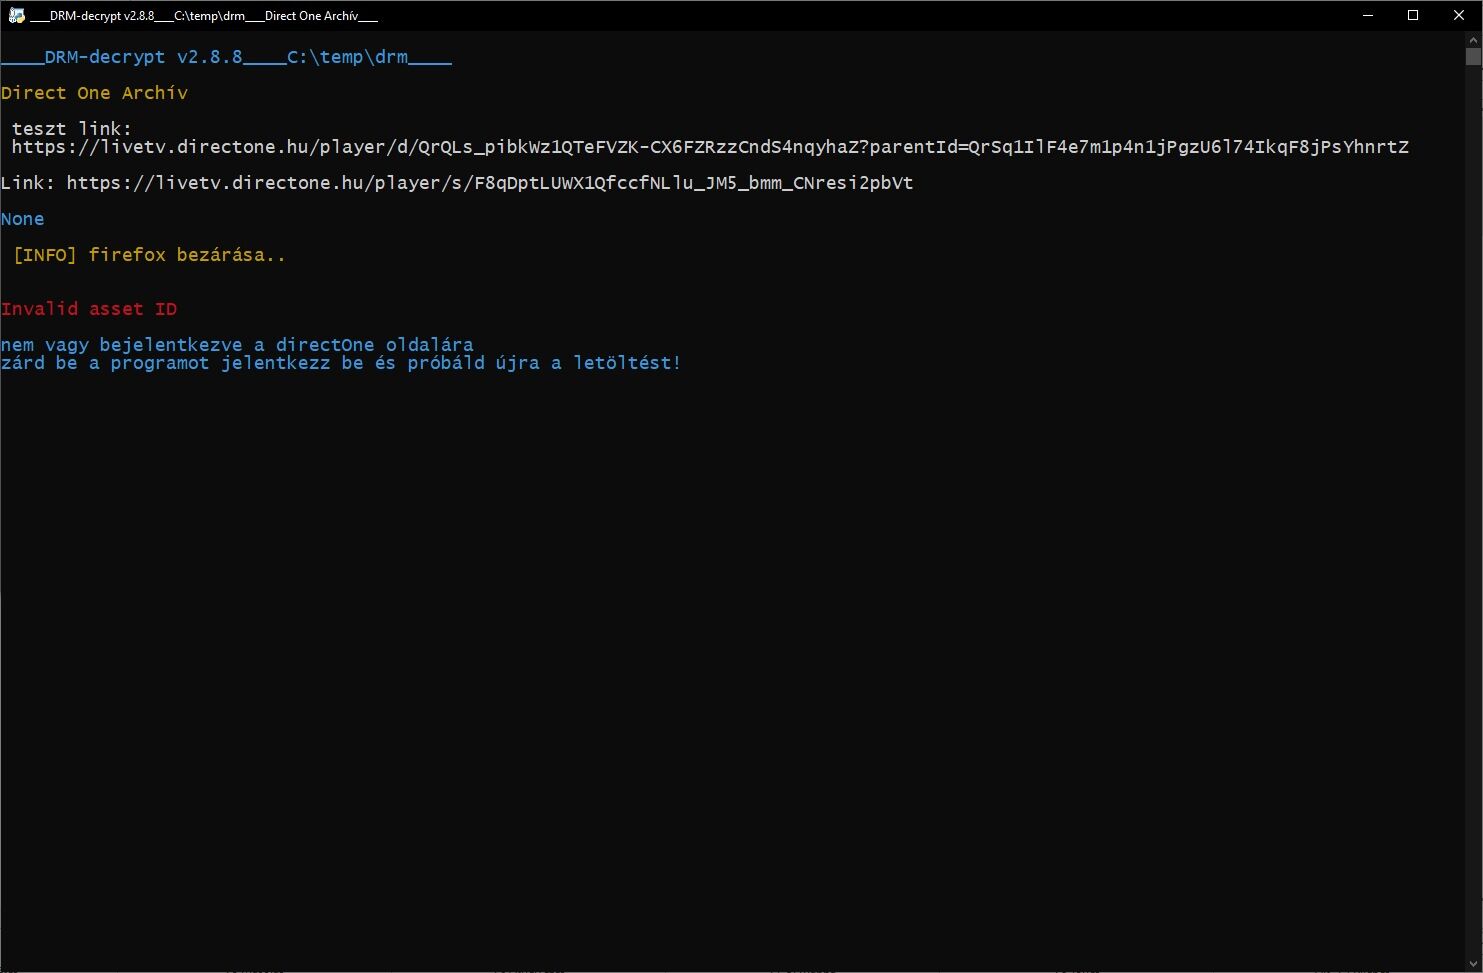This screenshot has width=1483, height=973.
Task: Click the Direct One Archív heading
Action: 94,93
